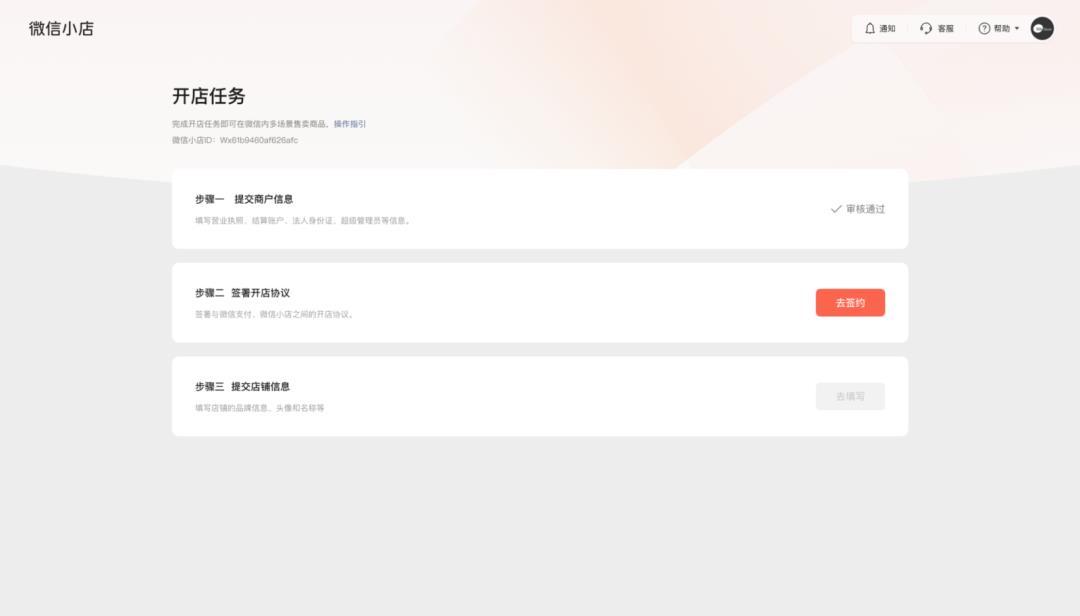Click the help question mark icon

pos(984,28)
